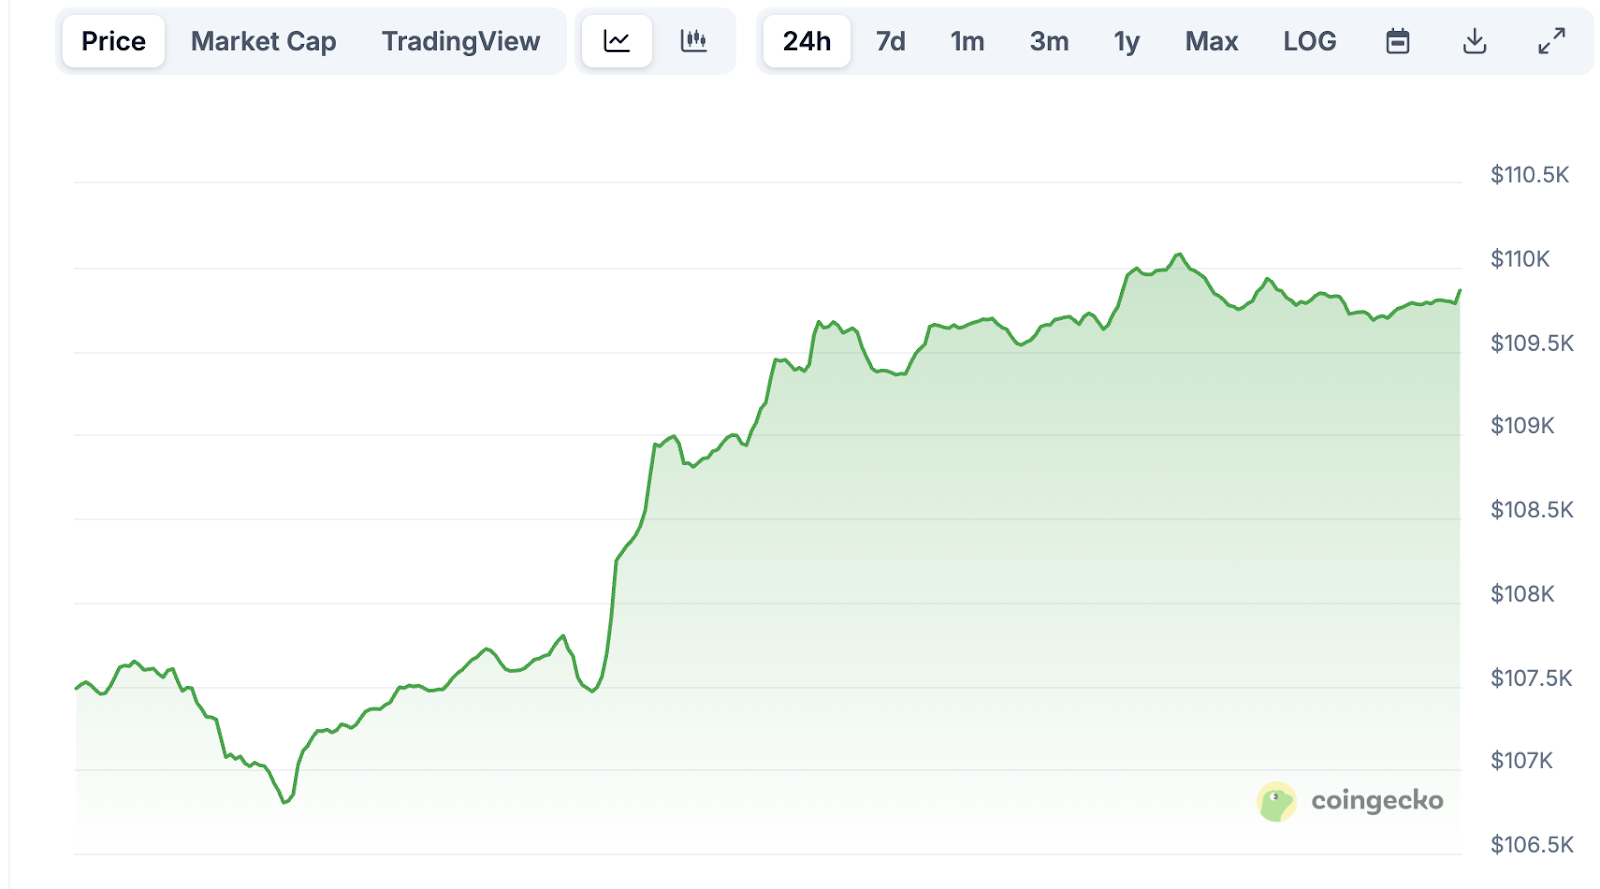Click the chart's highest price peak
This screenshot has width=1600, height=889.
pos(1179,255)
